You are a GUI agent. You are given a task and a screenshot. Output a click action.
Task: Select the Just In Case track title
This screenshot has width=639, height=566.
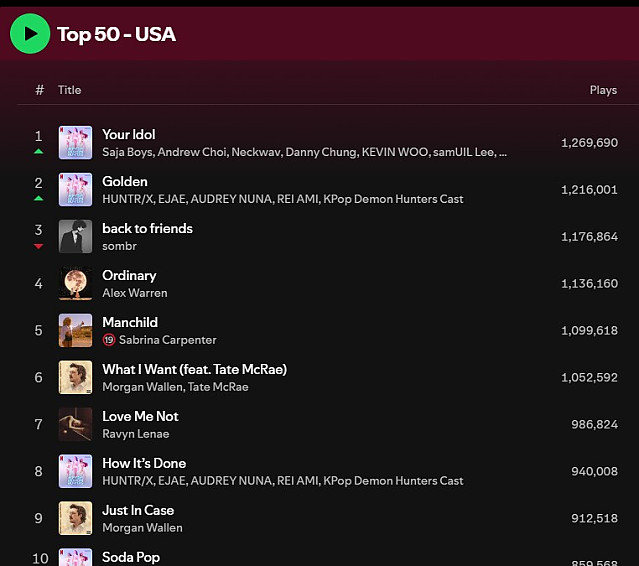(x=138, y=510)
